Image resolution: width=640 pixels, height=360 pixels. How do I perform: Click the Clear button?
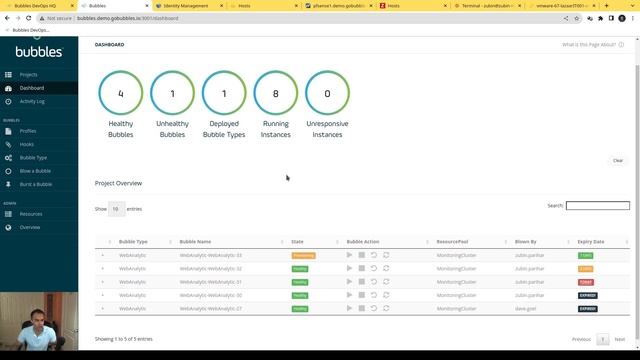[x=618, y=161]
